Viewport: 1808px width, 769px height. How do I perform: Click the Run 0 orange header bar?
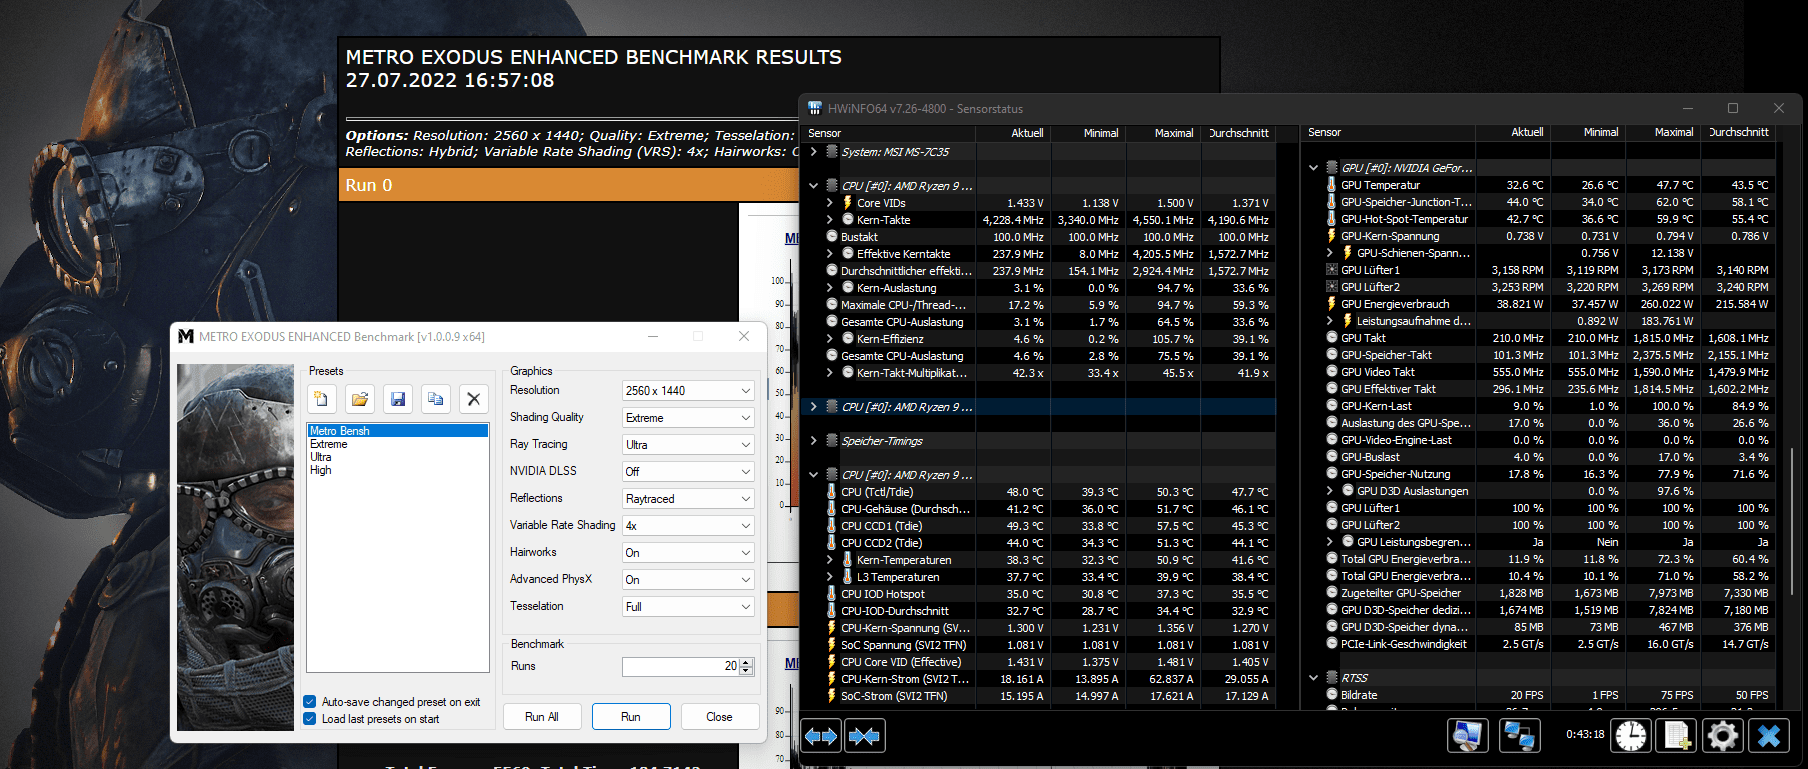[570, 185]
